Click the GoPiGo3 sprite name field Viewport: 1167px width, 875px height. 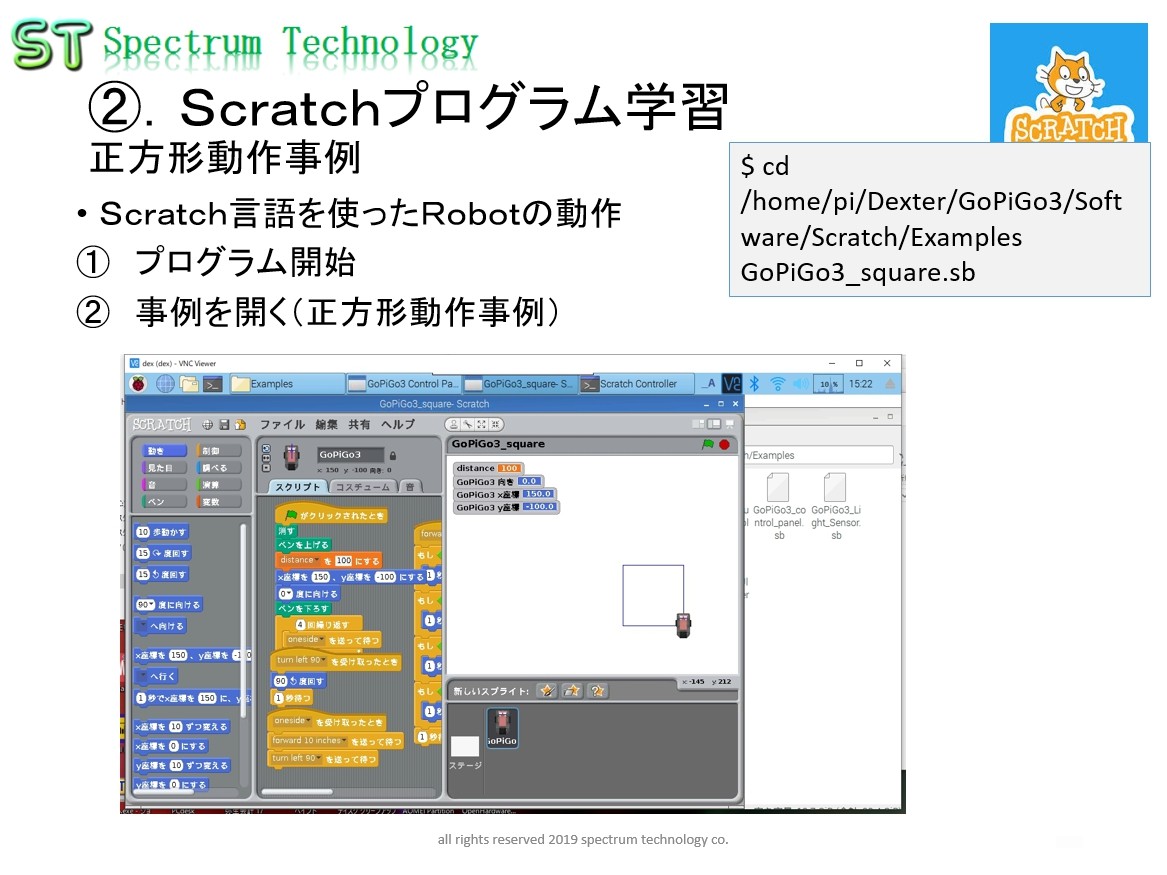click(x=350, y=455)
